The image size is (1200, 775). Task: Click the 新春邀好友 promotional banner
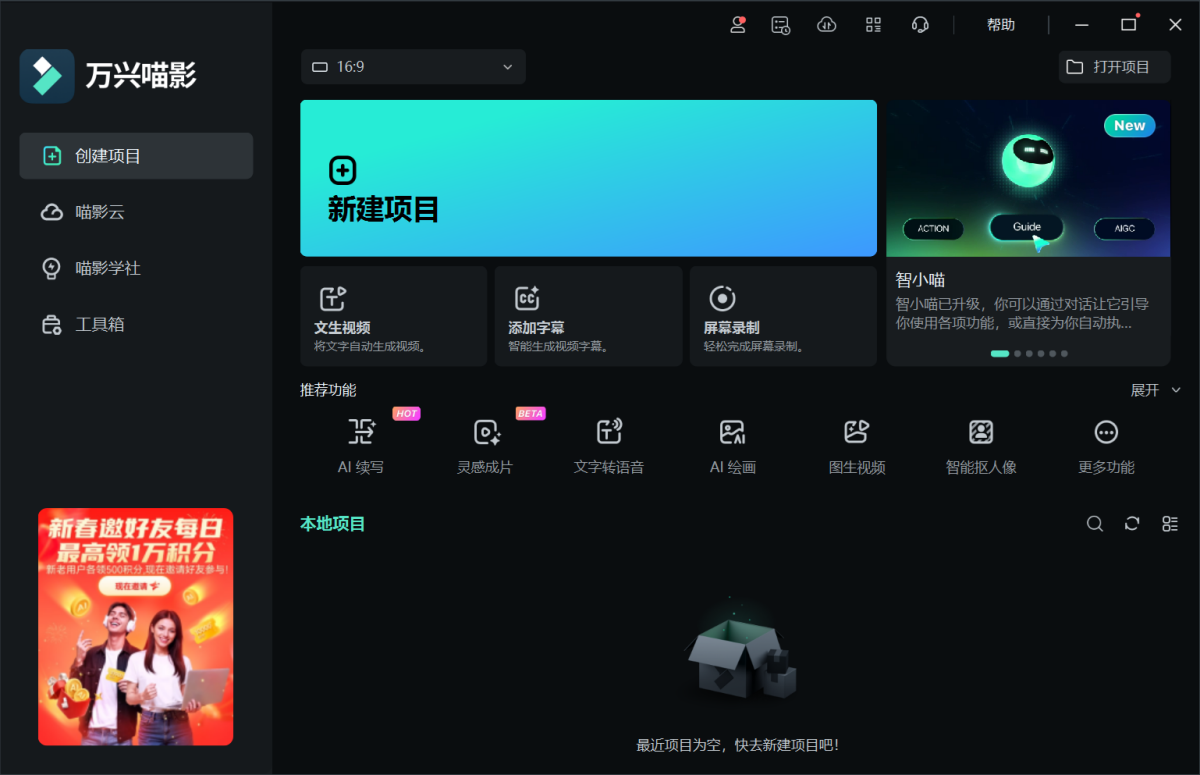[x=135, y=626]
